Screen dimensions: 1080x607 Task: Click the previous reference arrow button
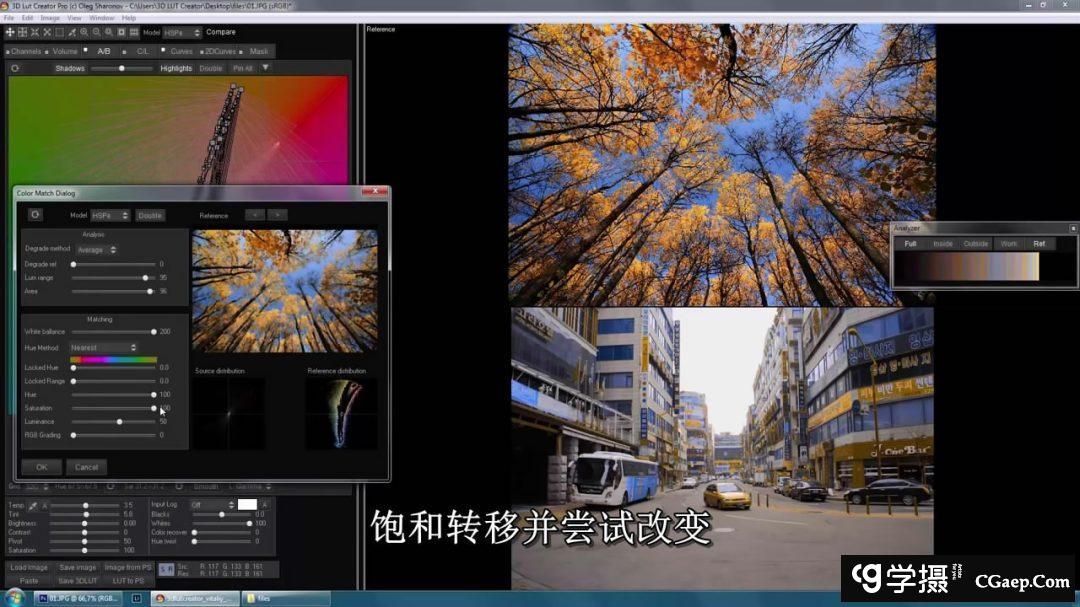coord(254,215)
